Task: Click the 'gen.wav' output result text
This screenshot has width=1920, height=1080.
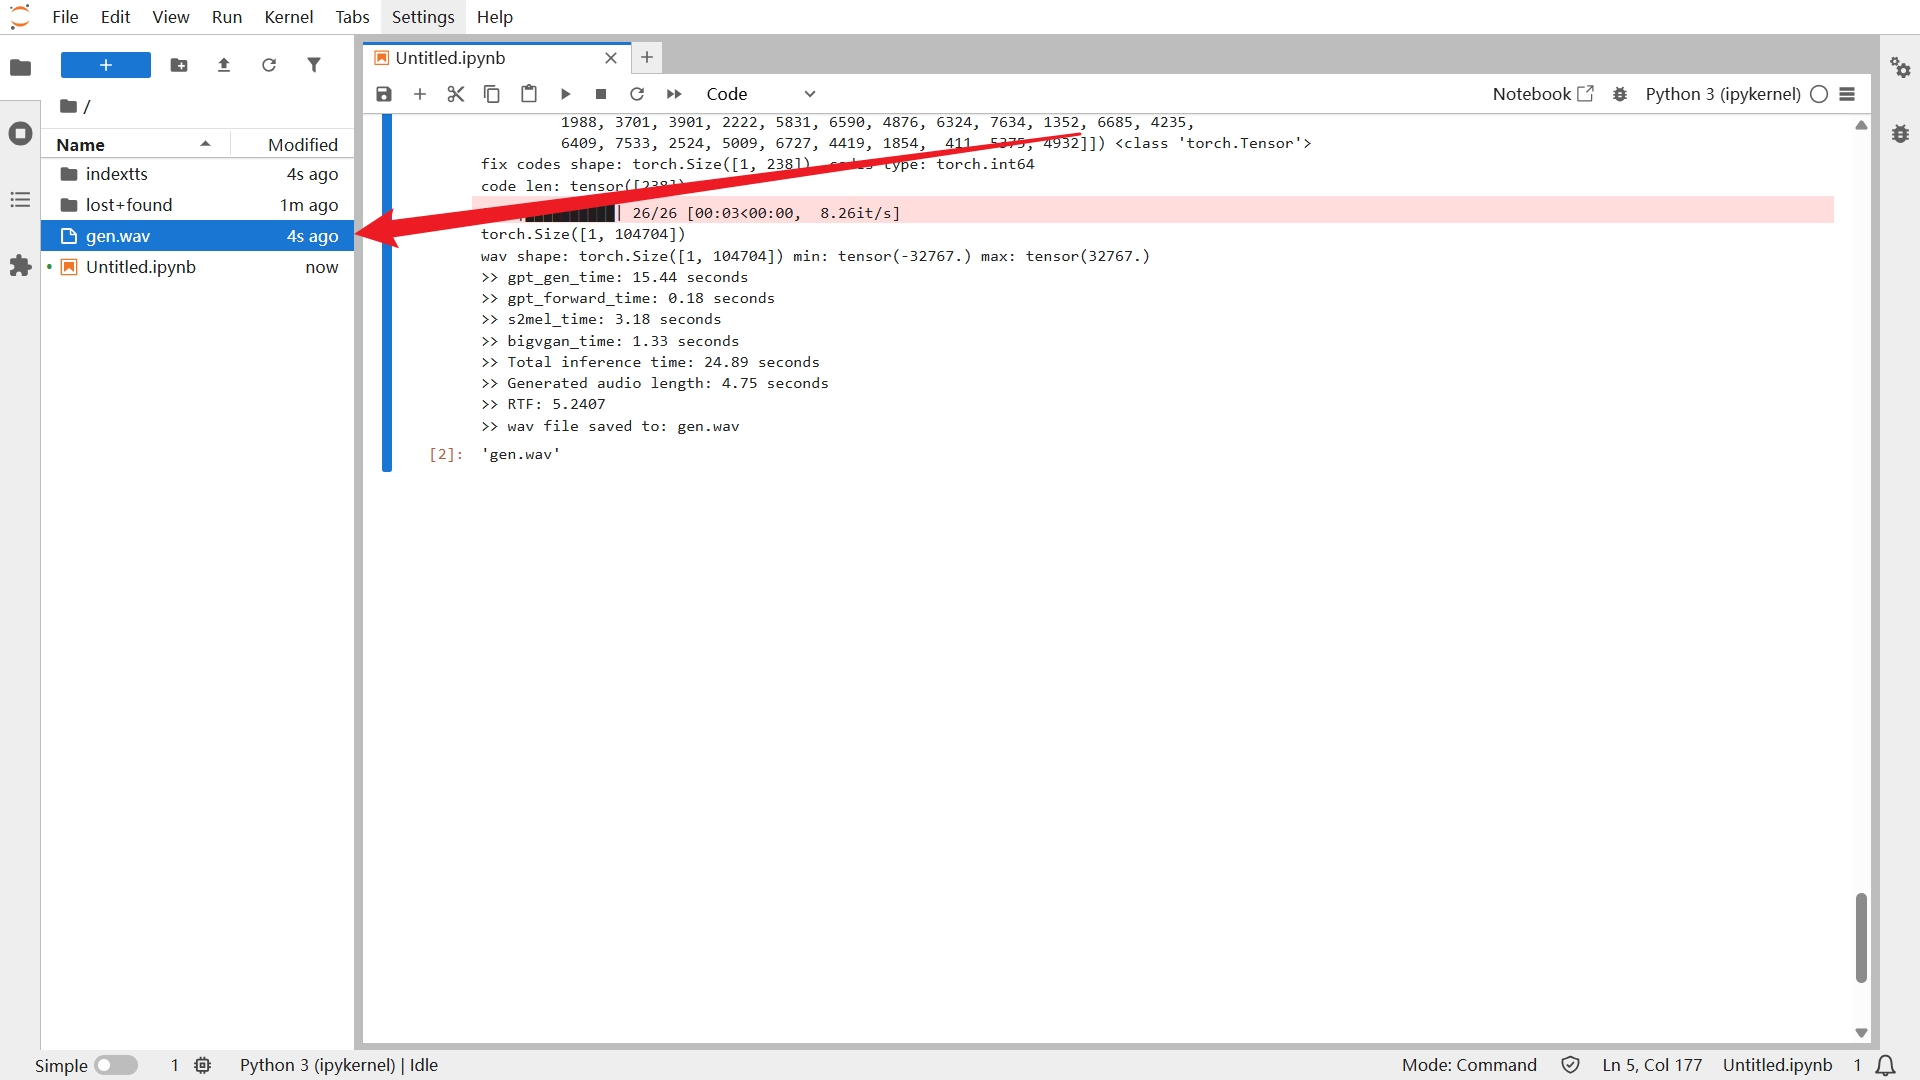Action: point(520,454)
